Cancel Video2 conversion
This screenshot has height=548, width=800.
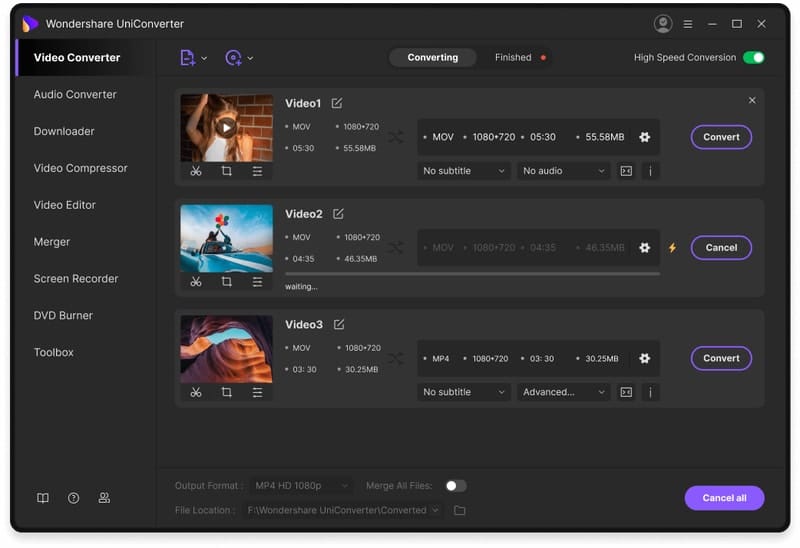click(x=721, y=247)
